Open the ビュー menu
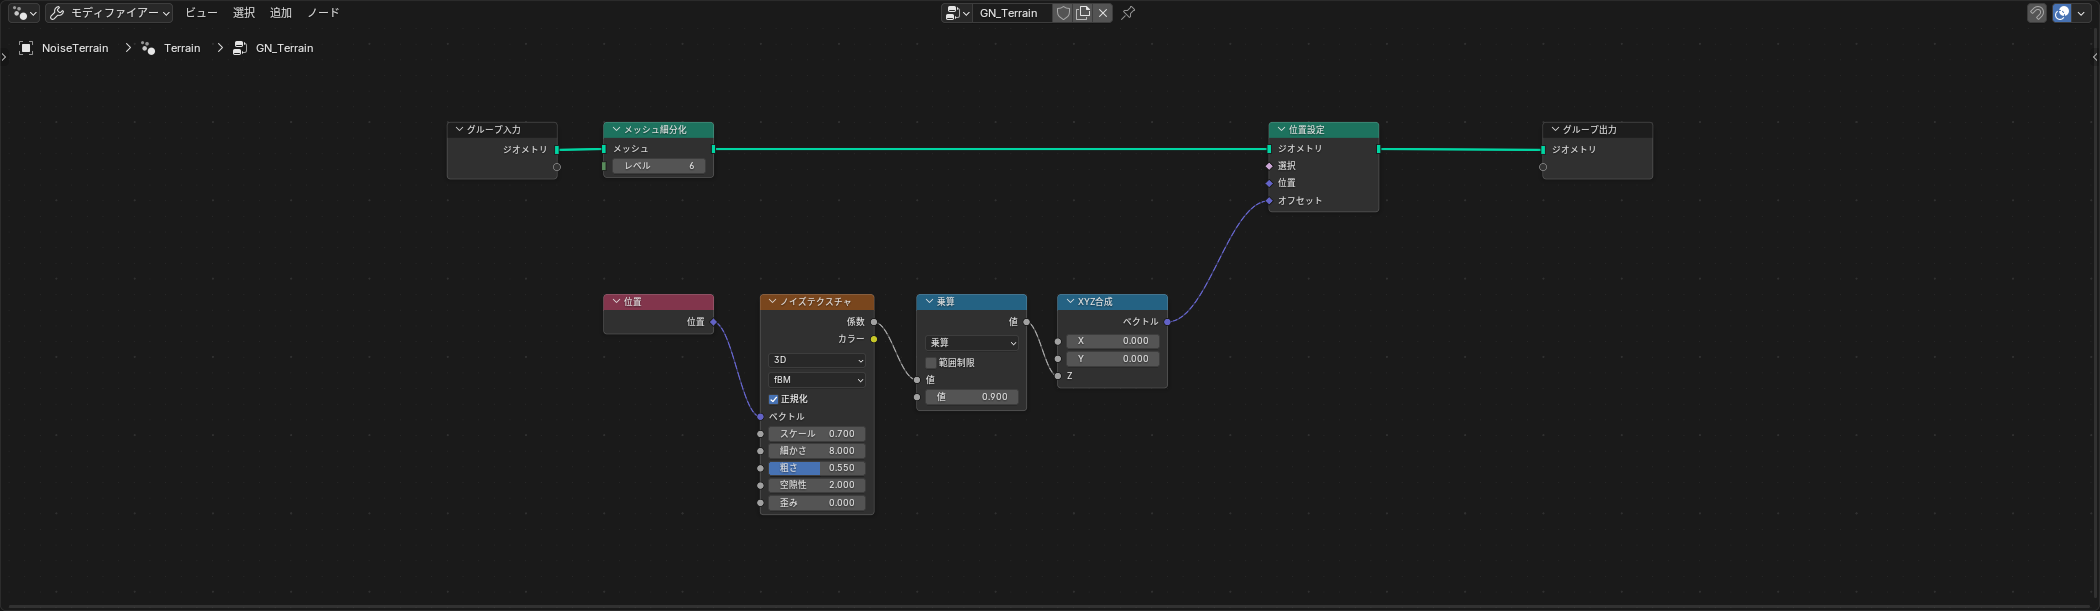This screenshot has height=611, width=2100. point(201,13)
